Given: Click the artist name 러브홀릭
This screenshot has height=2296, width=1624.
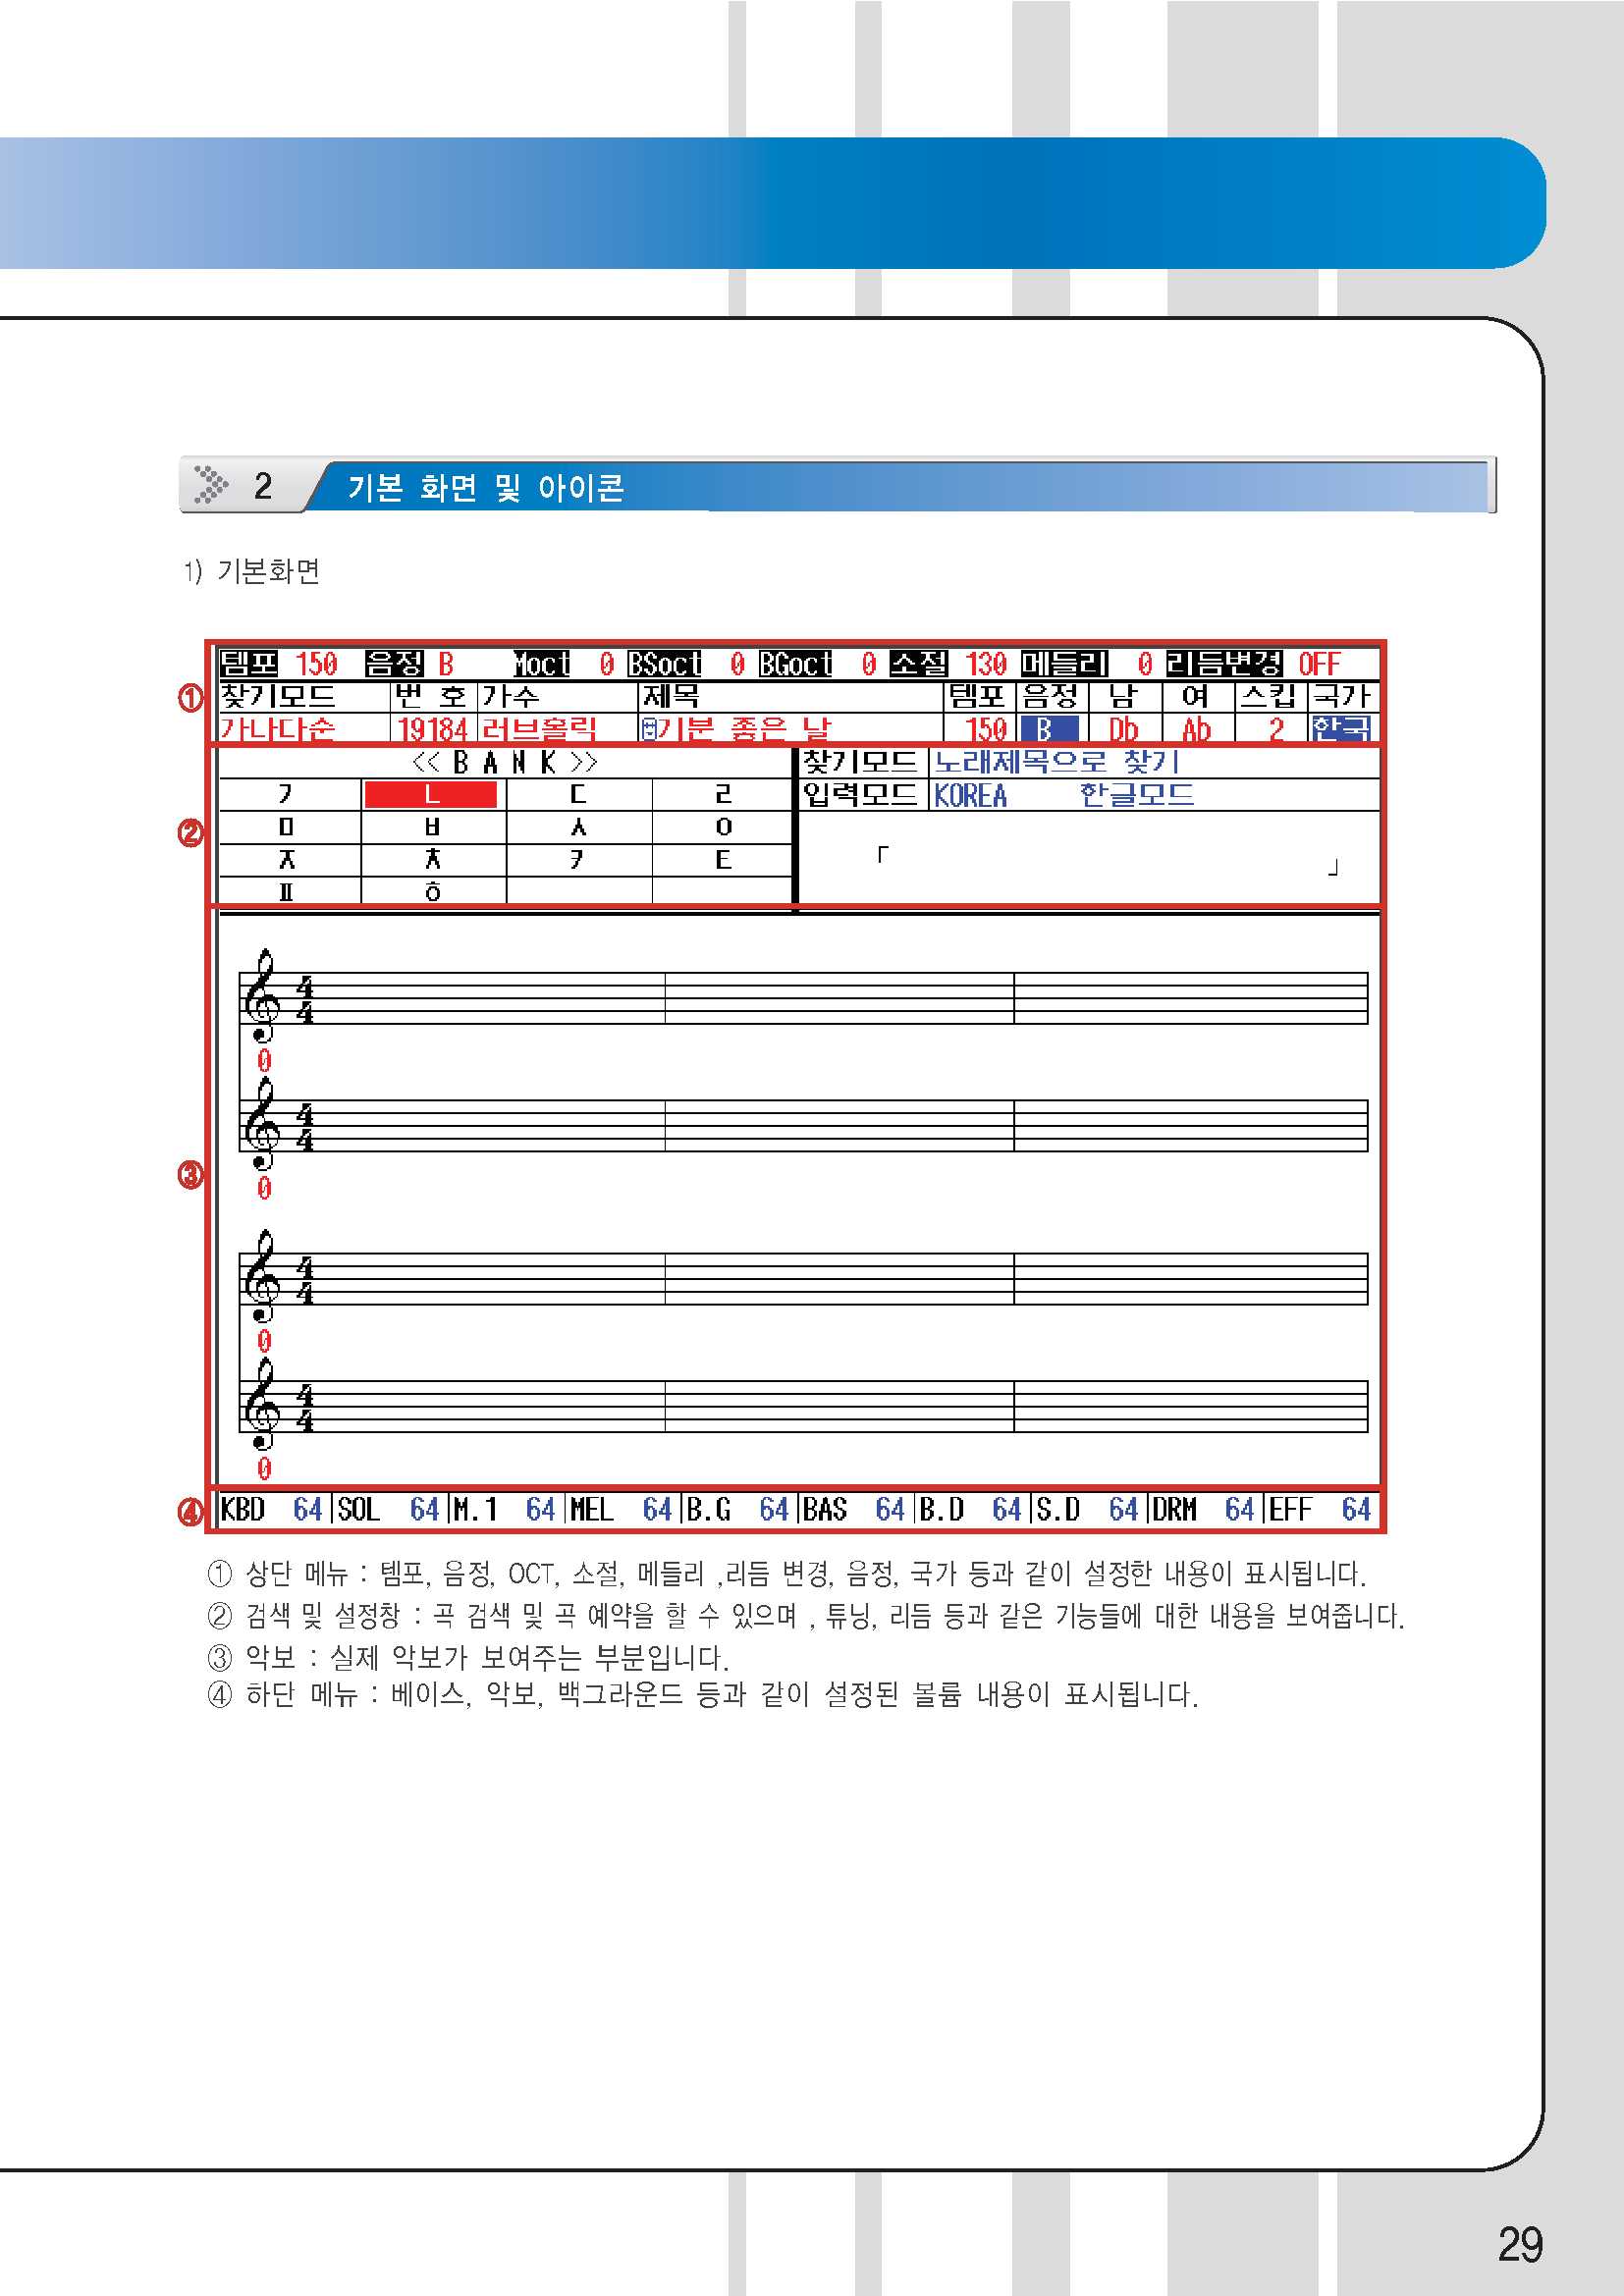Looking at the screenshot, I should point(539,728).
